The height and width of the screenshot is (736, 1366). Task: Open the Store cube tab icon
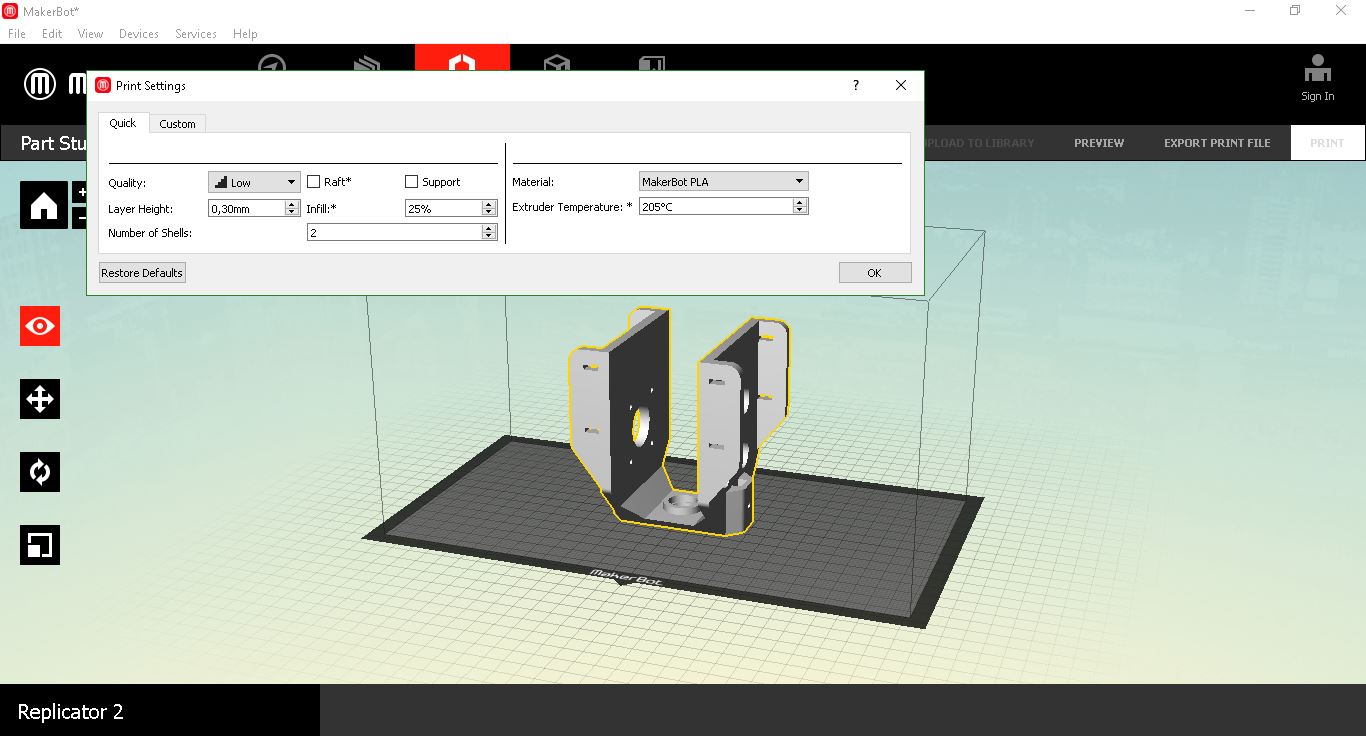click(557, 63)
